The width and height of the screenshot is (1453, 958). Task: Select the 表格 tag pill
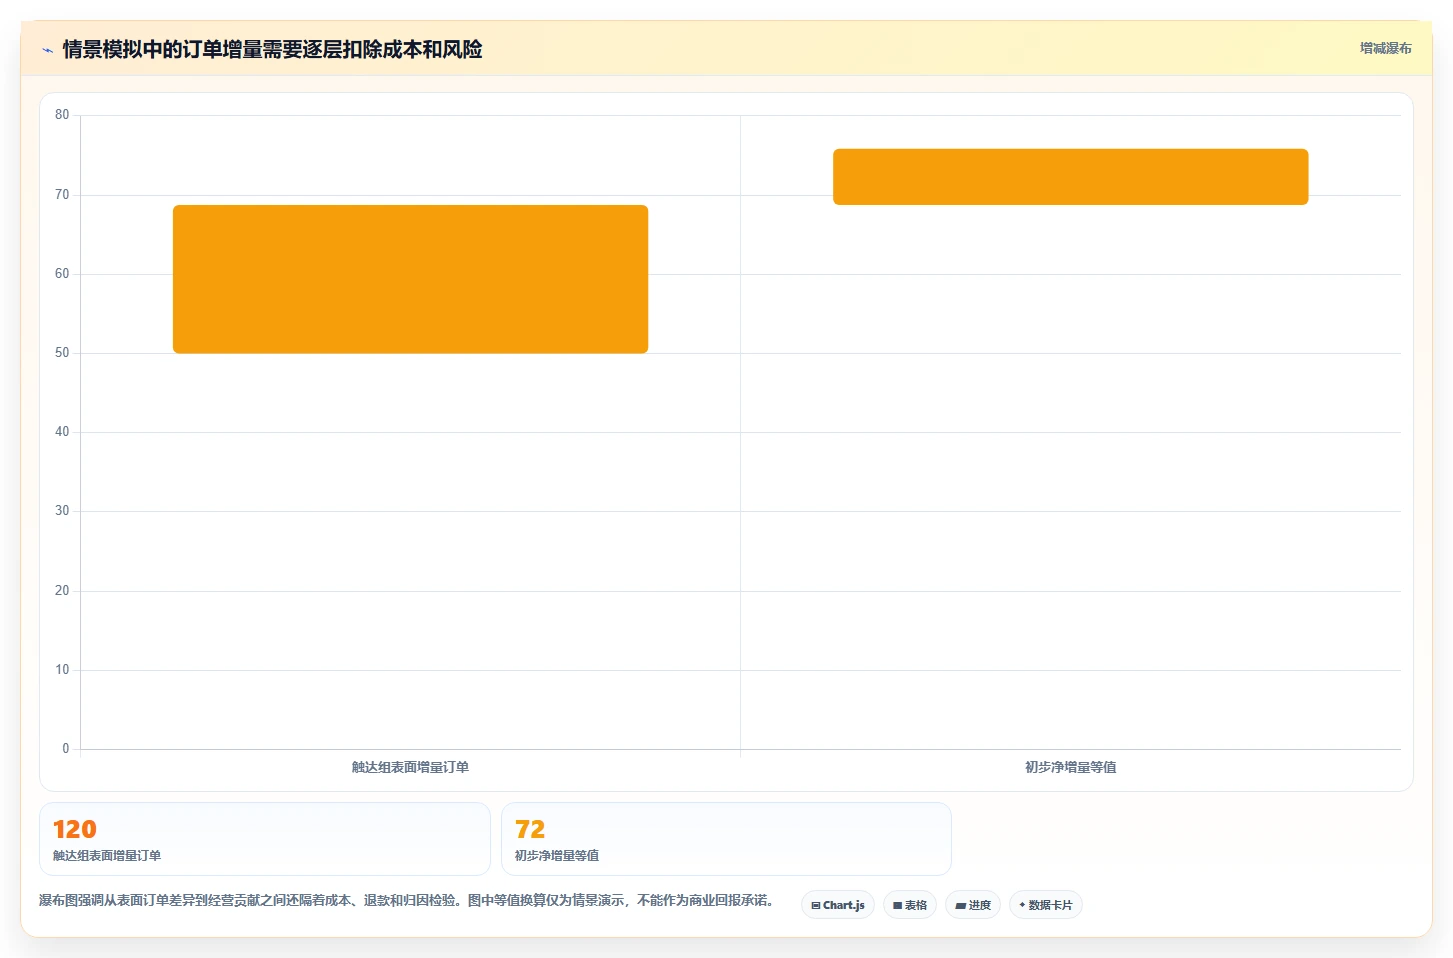tap(910, 905)
